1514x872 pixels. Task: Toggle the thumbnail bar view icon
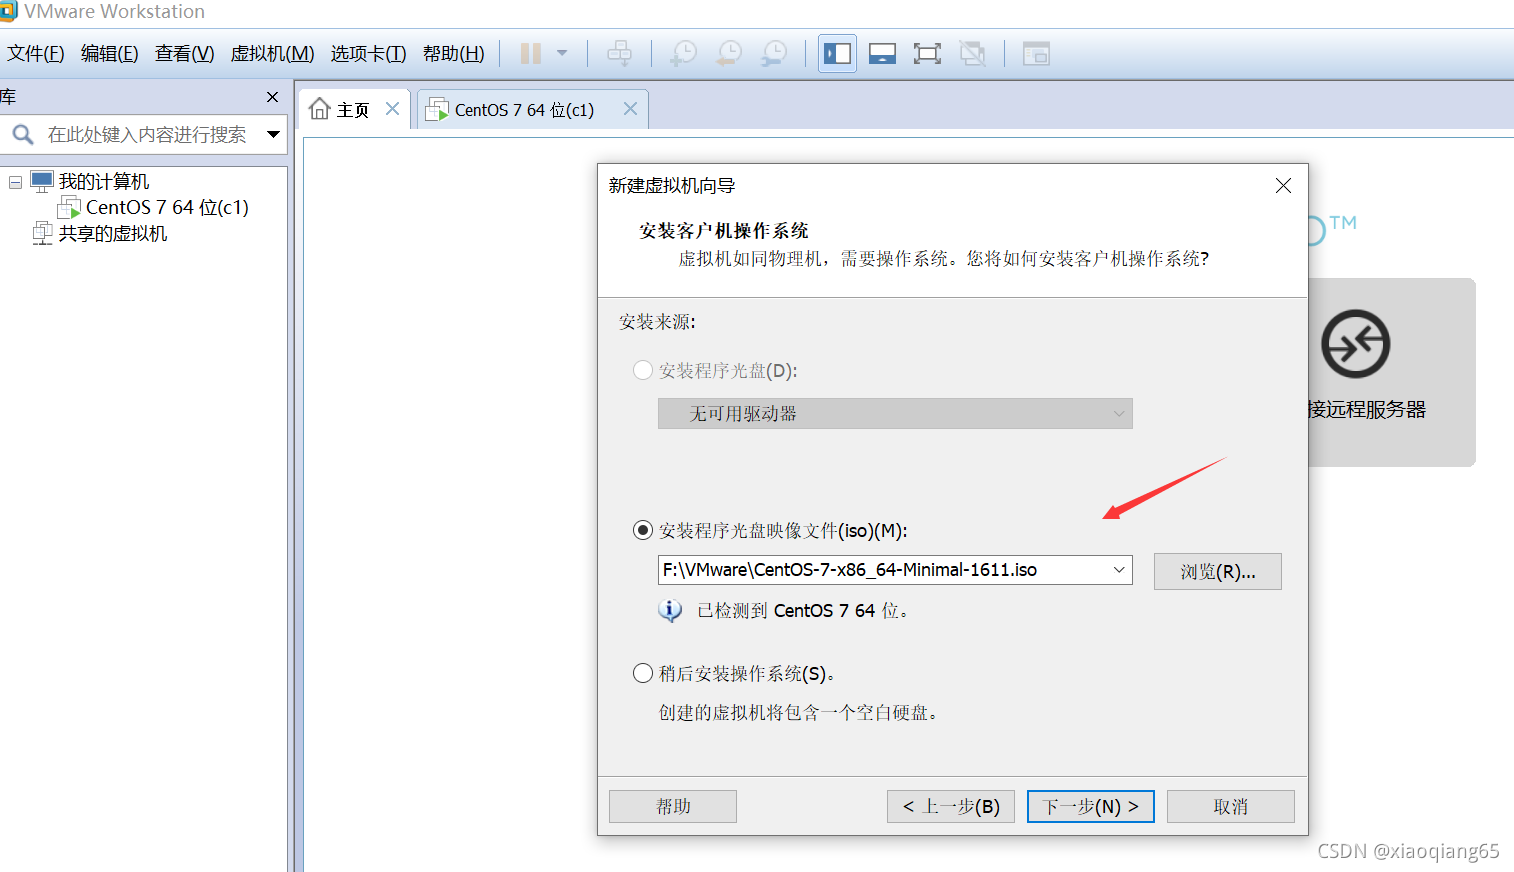[x=882, y=53]
